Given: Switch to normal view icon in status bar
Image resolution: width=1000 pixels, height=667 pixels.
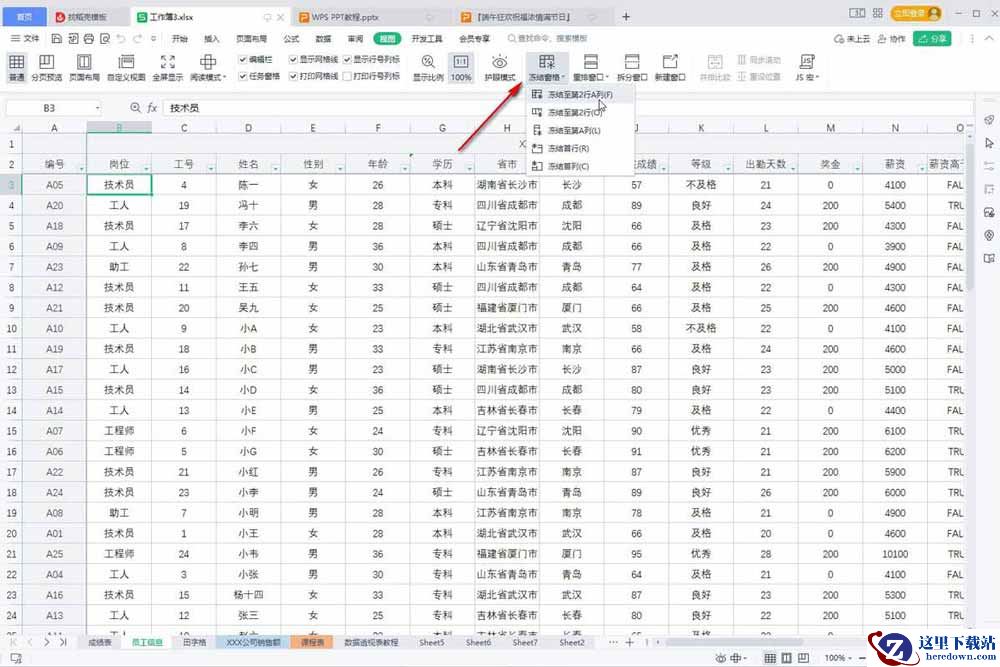Looking at the screenshot, I should tap(770, 657).
